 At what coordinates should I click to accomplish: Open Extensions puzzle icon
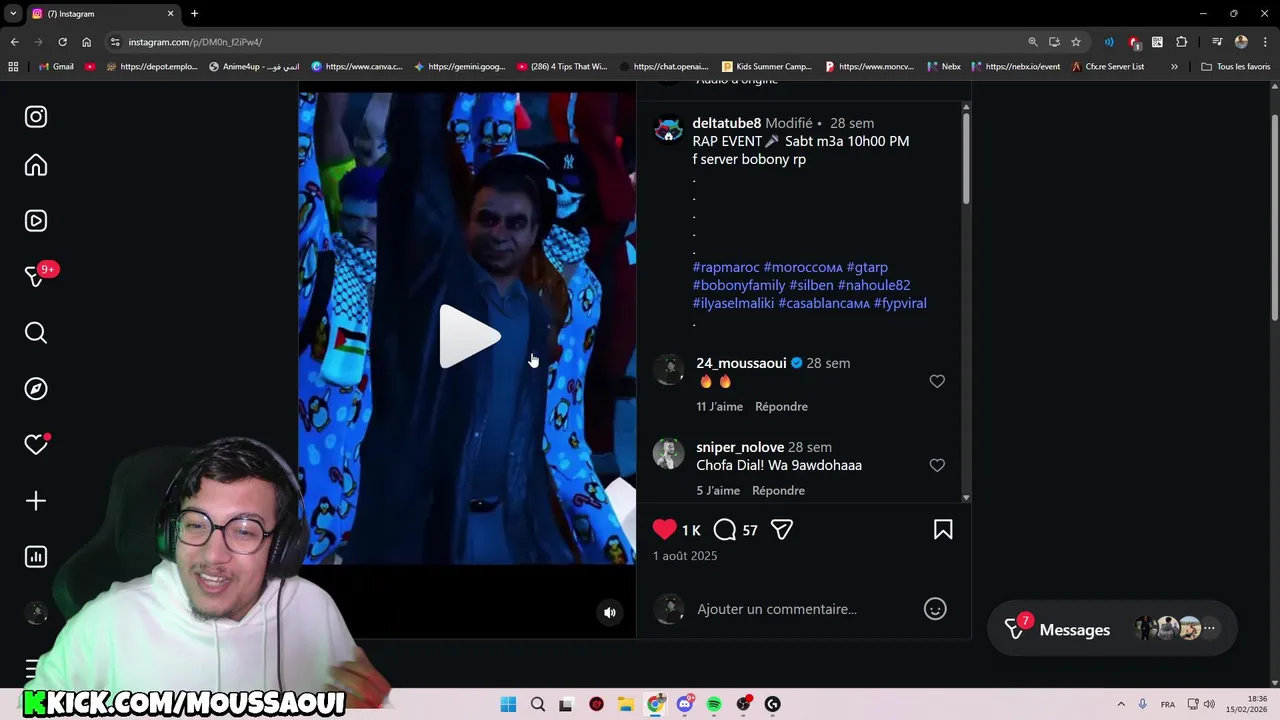[1181, 42]
